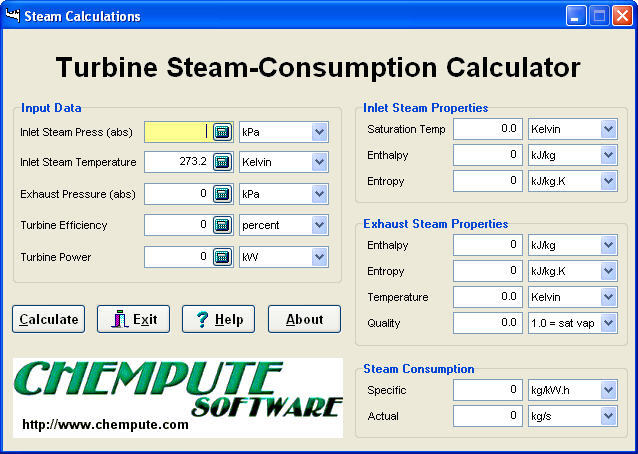Open Specific steam consumption kg/kW.h dropdown

tap(608, 390)
